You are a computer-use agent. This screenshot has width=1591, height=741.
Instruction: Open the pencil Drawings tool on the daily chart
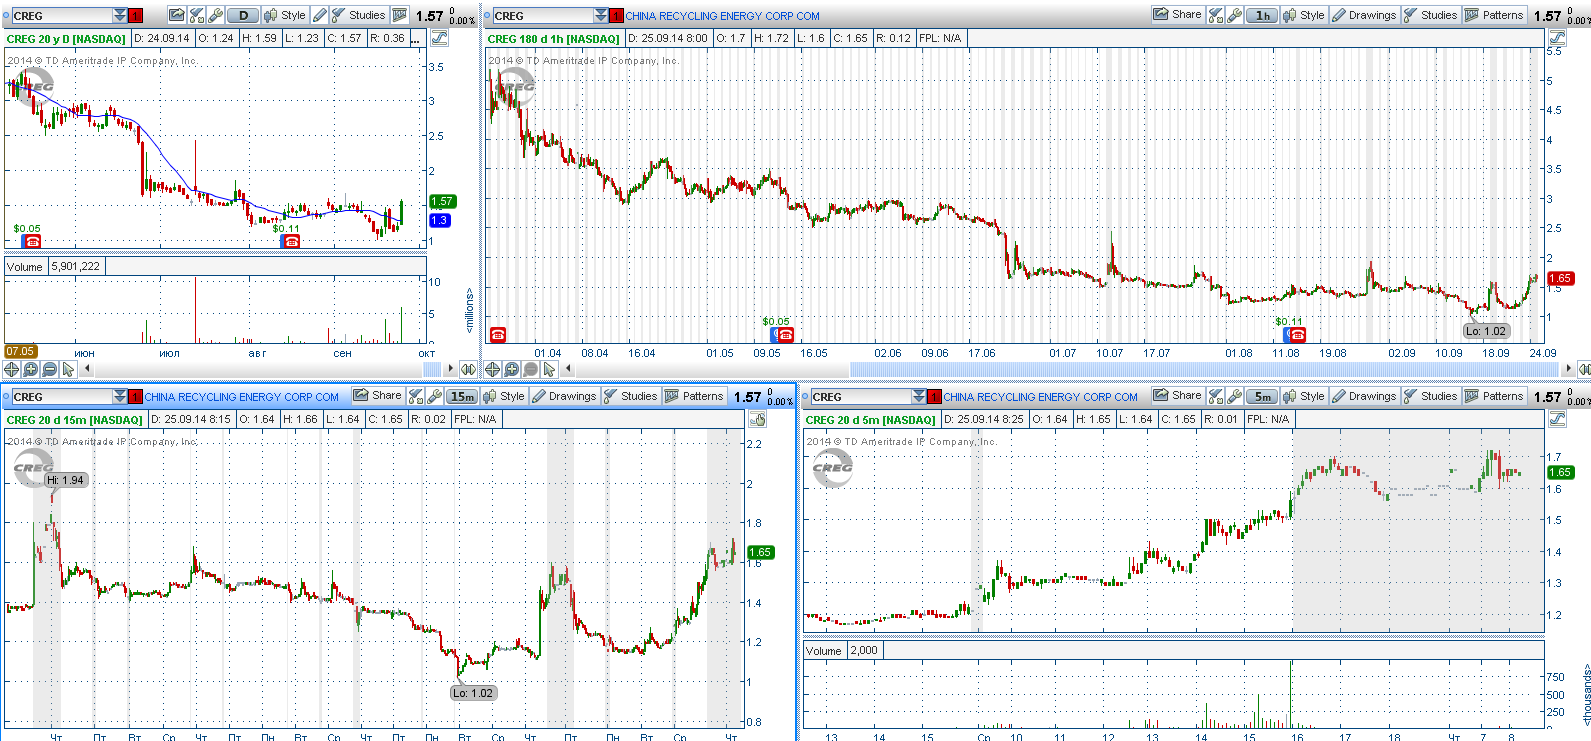[x=320, y=15]
